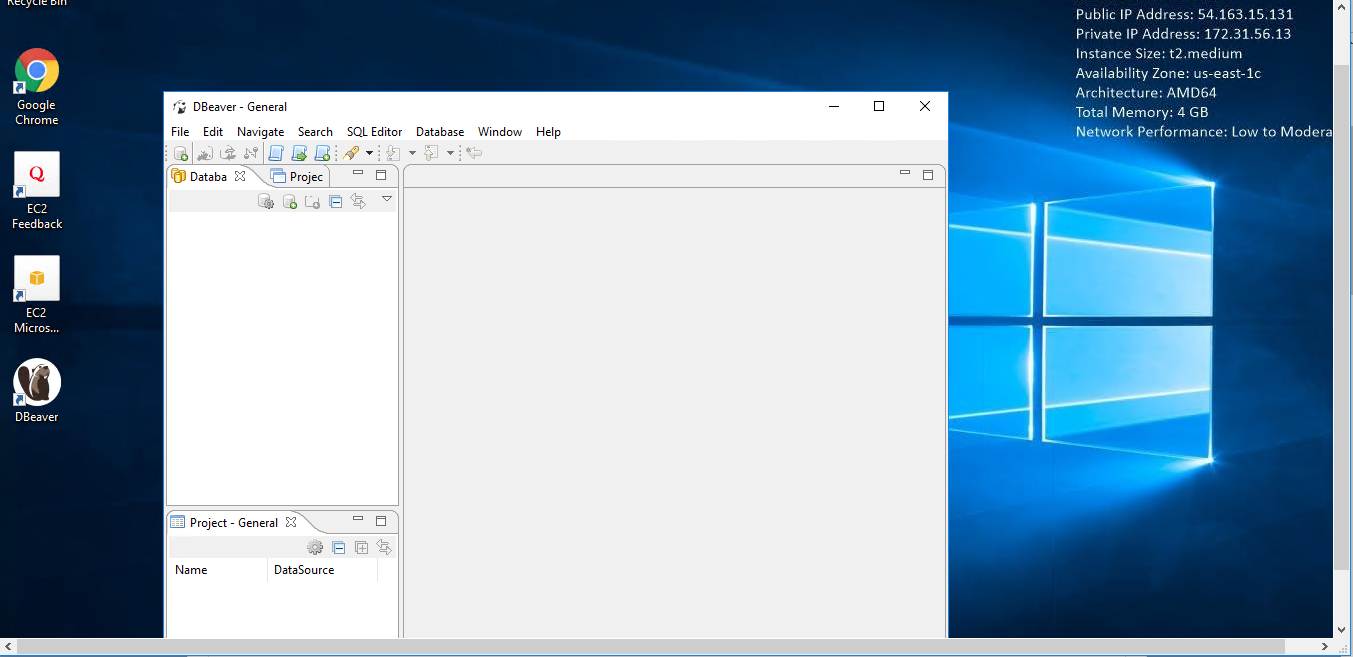Click new database icon in Navigator toolbar

tap(290, 202)
